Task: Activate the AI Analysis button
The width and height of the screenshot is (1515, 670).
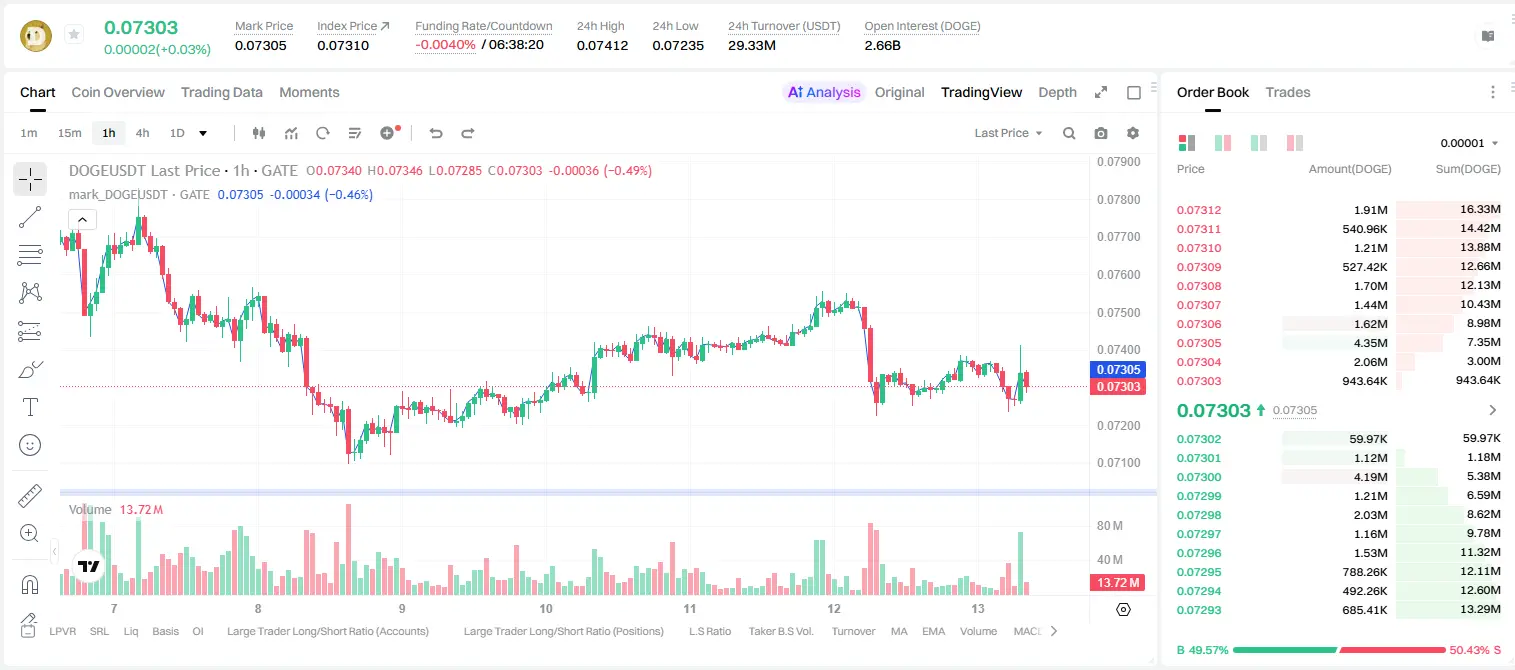Action: point(824,92)
